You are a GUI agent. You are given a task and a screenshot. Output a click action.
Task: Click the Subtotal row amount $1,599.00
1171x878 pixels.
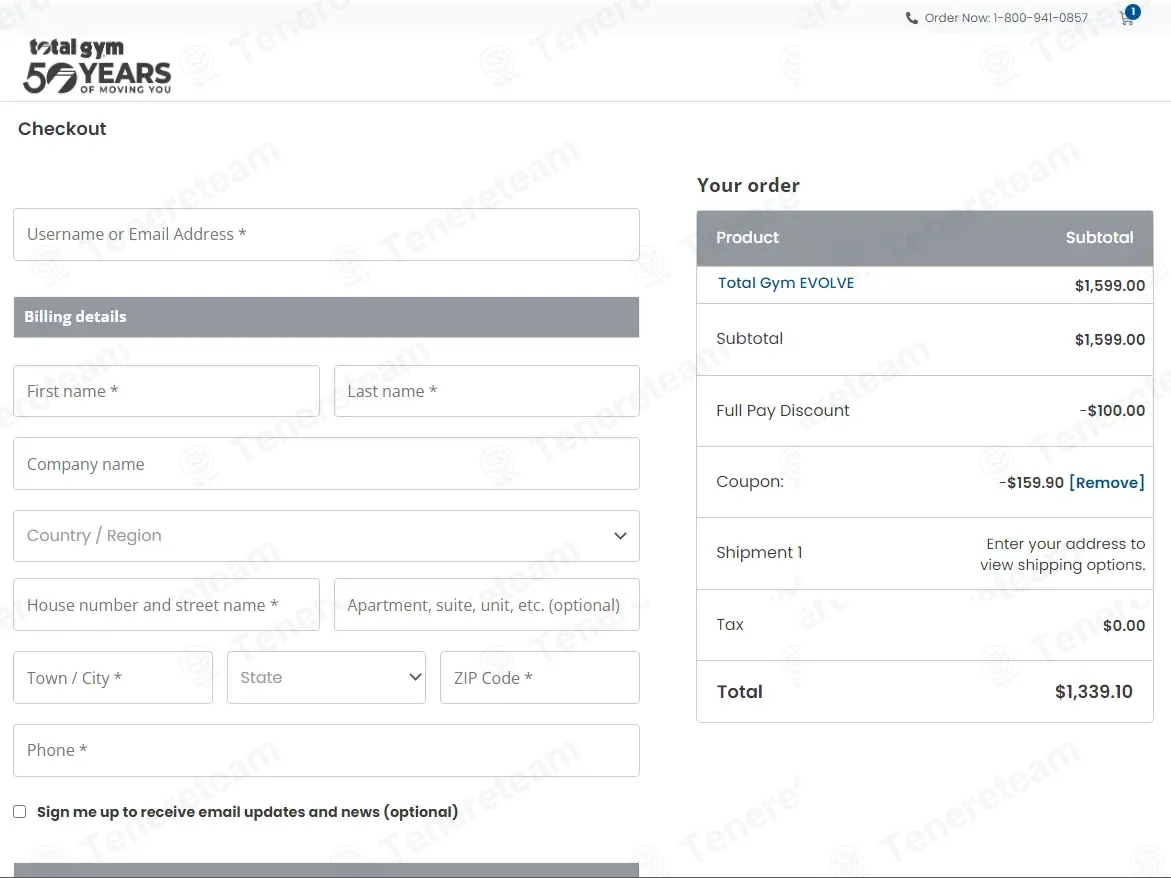coord(1110,340)
